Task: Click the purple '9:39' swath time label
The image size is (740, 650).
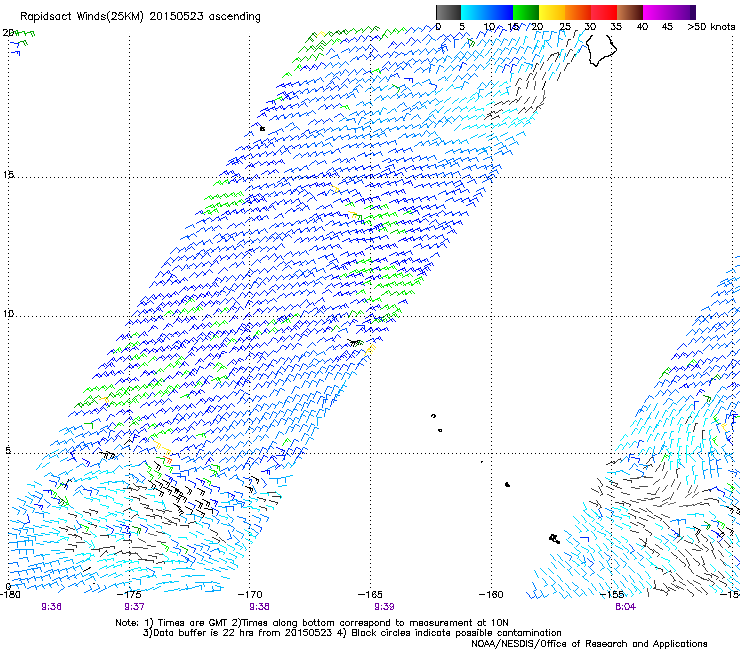Action: pyautogui.click(x=384, y=607)
